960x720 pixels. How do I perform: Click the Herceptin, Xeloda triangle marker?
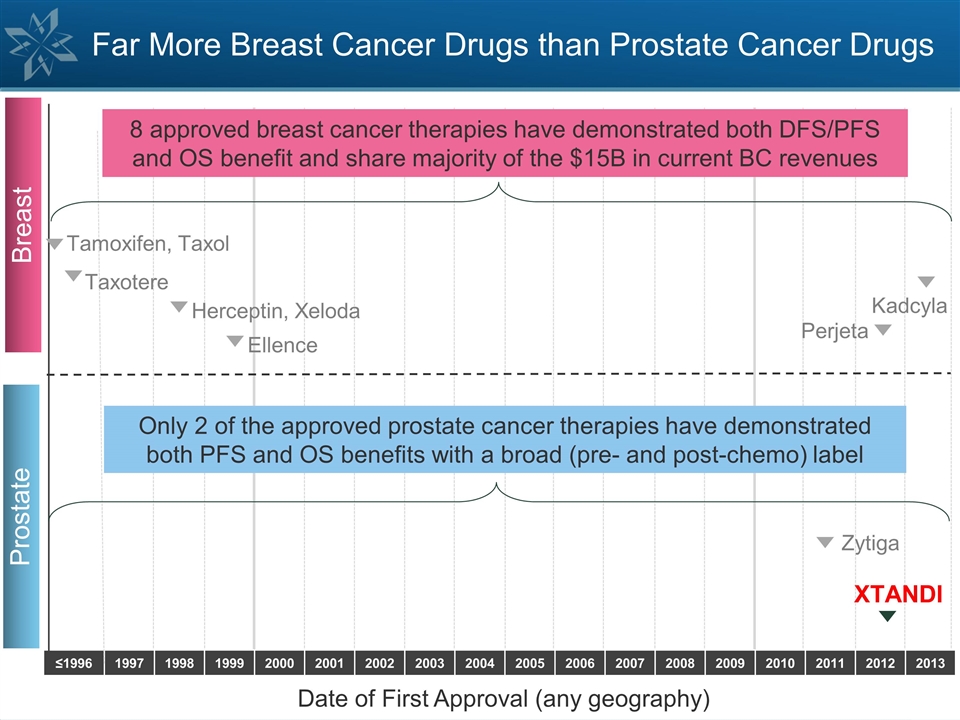(179, 306)
